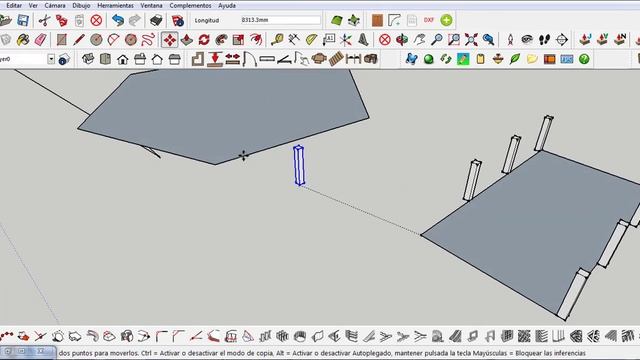The width and height of the screenshot is (640, 360).
Task: Select the Tape Measure tool
Action: tap(277, 40)
